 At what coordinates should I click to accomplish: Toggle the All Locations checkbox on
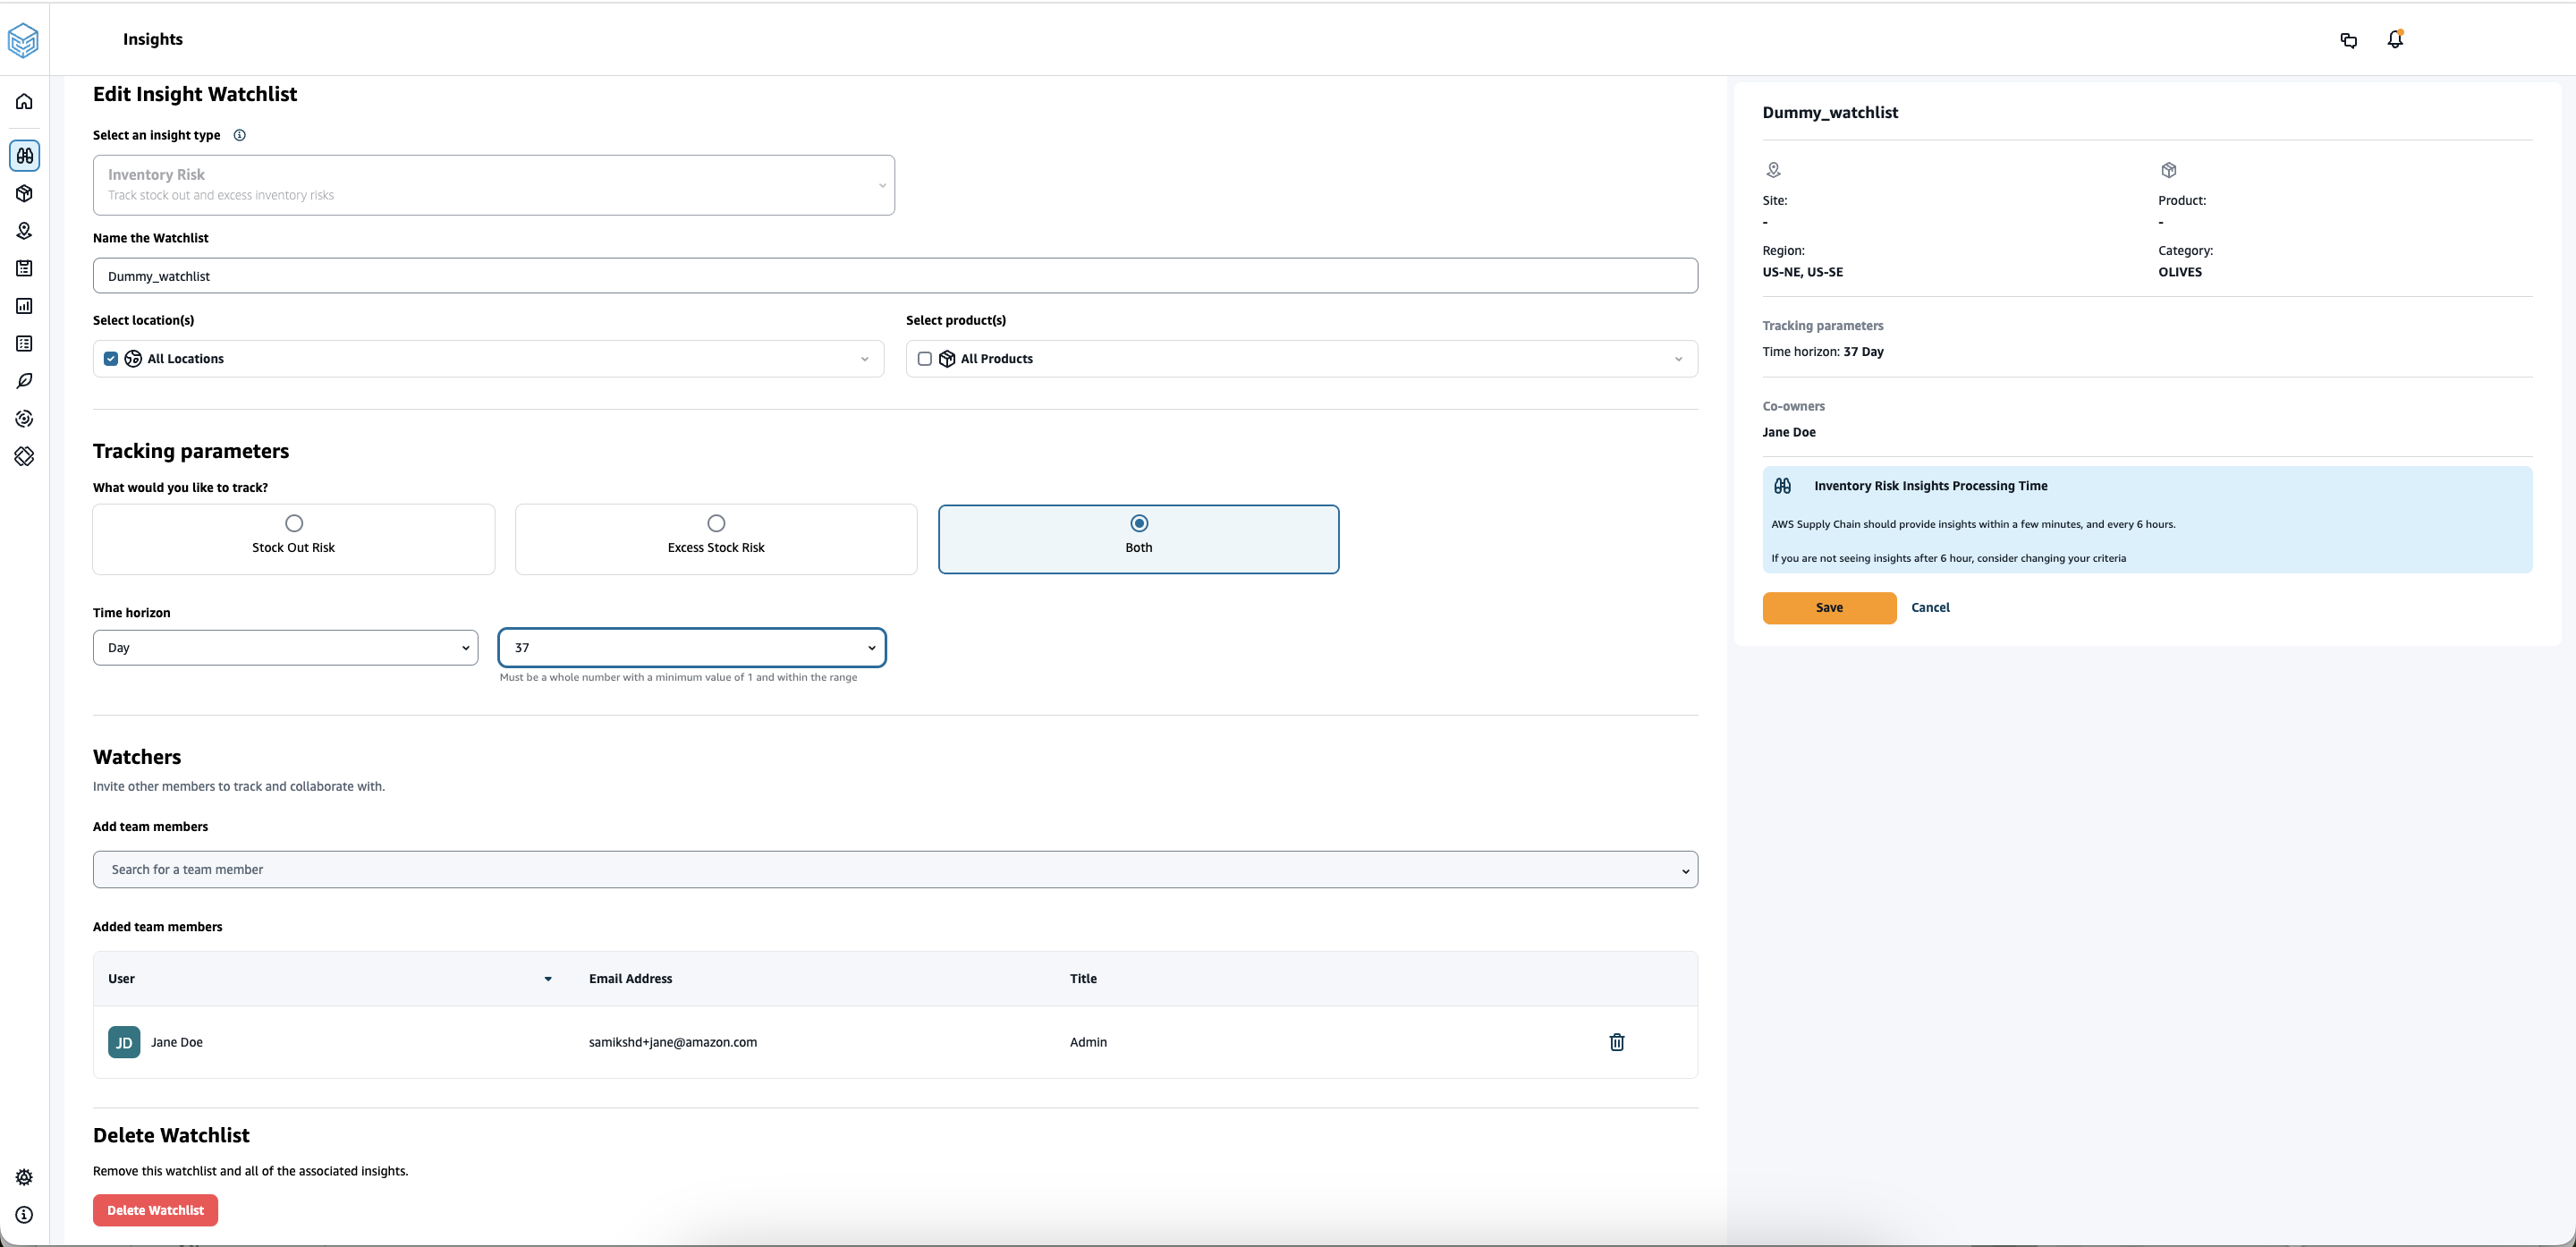pyautogui.click(x=112, y=358)
